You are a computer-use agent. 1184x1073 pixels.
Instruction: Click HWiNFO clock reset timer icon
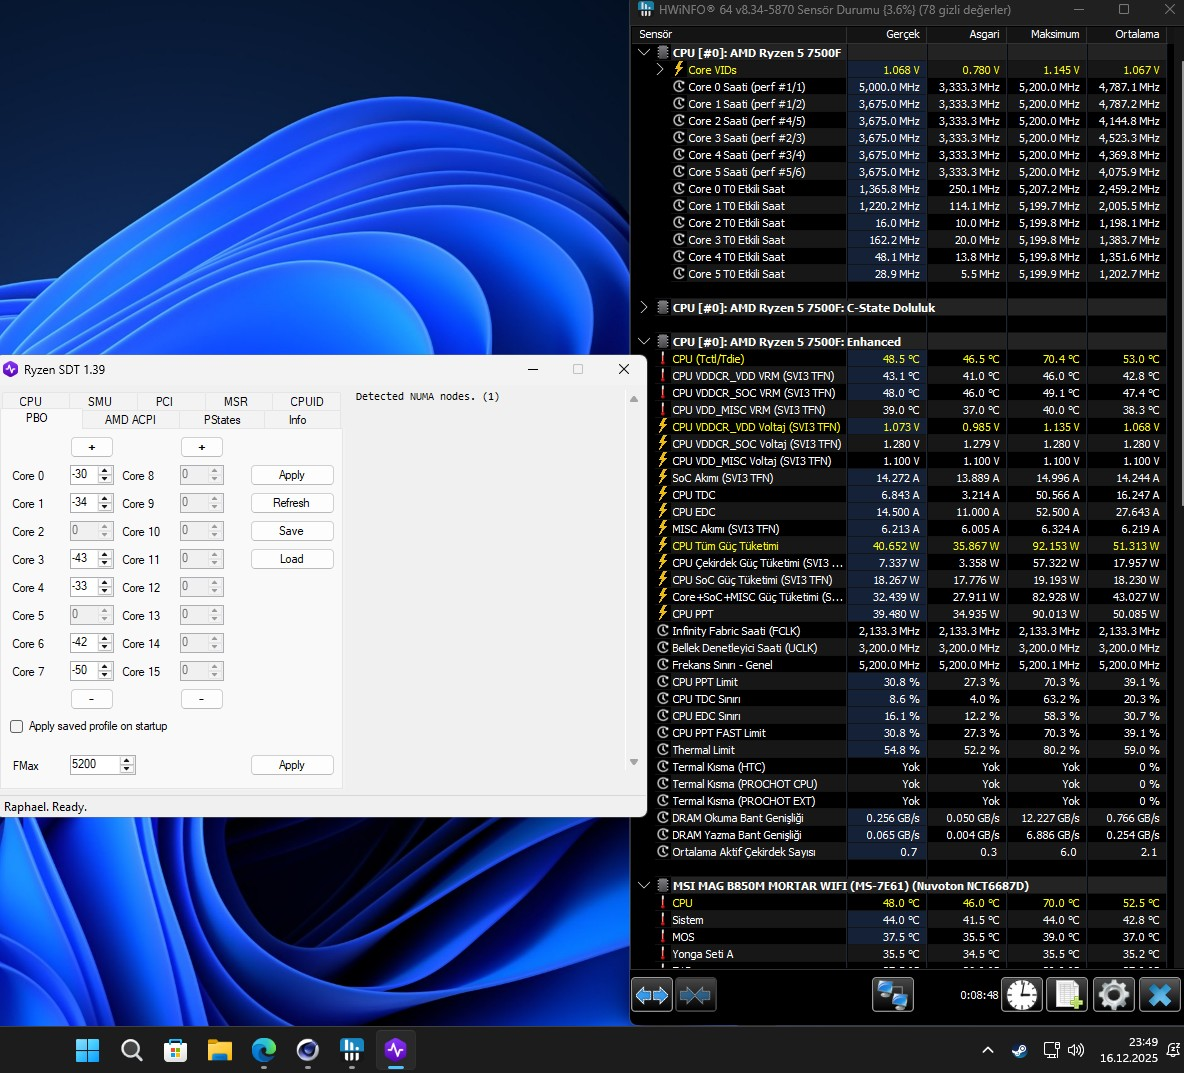(x=1022, y=995)
